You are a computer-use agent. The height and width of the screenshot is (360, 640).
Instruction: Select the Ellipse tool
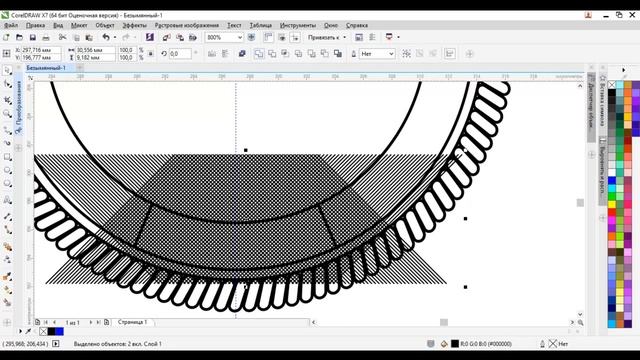pyautogui.click(x=7, y=170)
